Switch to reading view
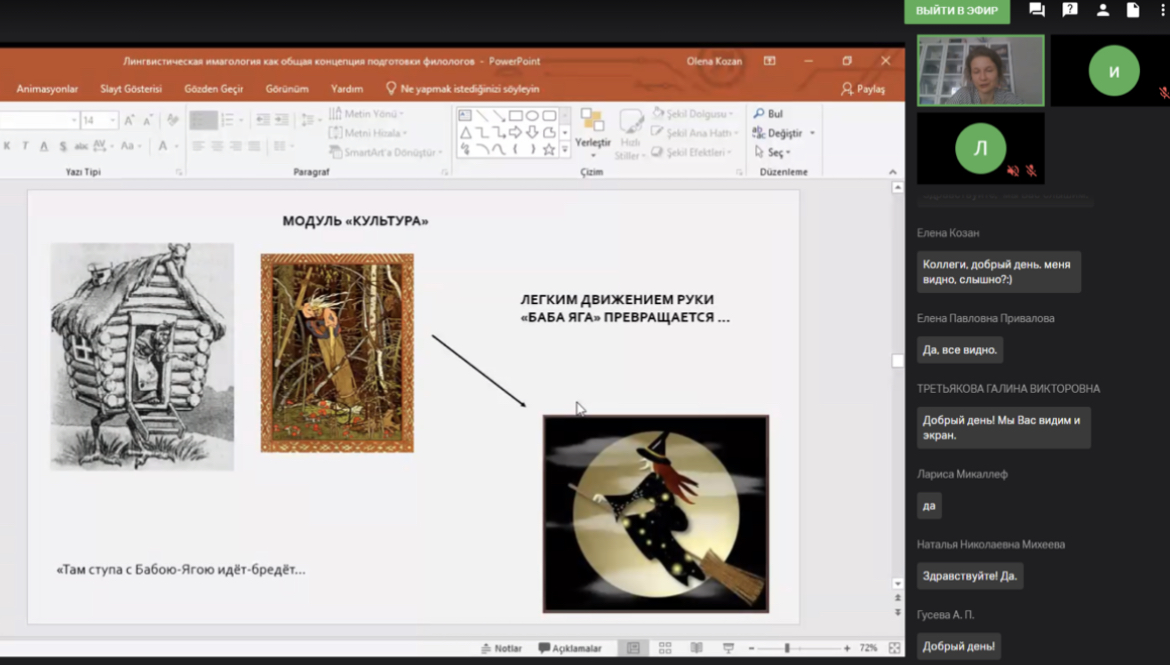This screenshot has height=665, width=1170. coord(696,648)
